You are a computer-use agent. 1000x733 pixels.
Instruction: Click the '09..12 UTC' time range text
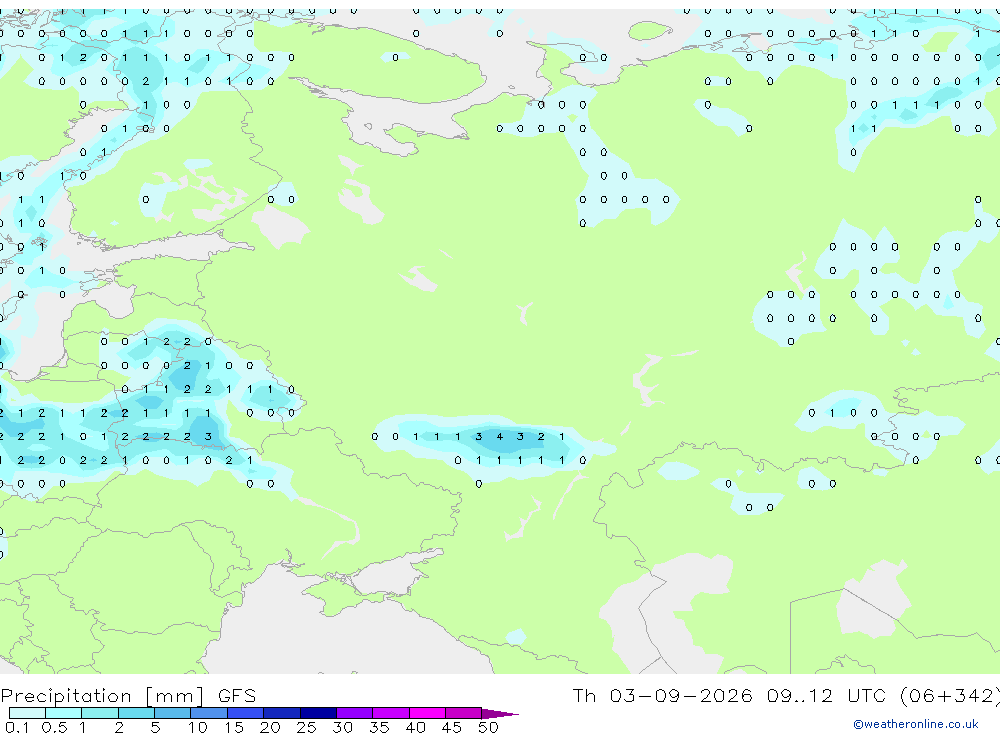826,695
